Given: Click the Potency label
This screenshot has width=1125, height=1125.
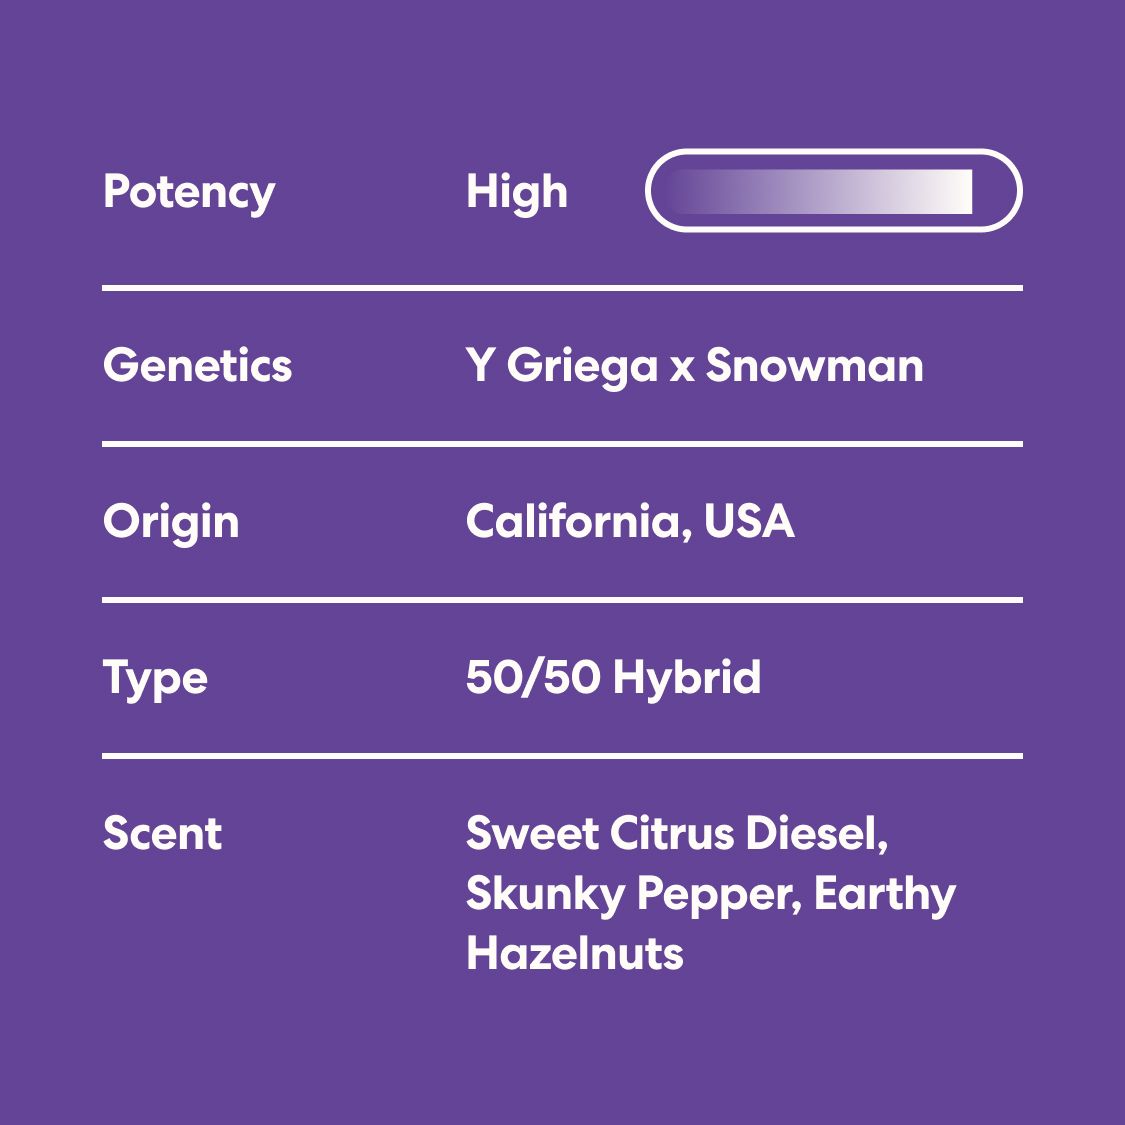Looking at the screenshot, I should pyautogui.click(x=189, y=192).
